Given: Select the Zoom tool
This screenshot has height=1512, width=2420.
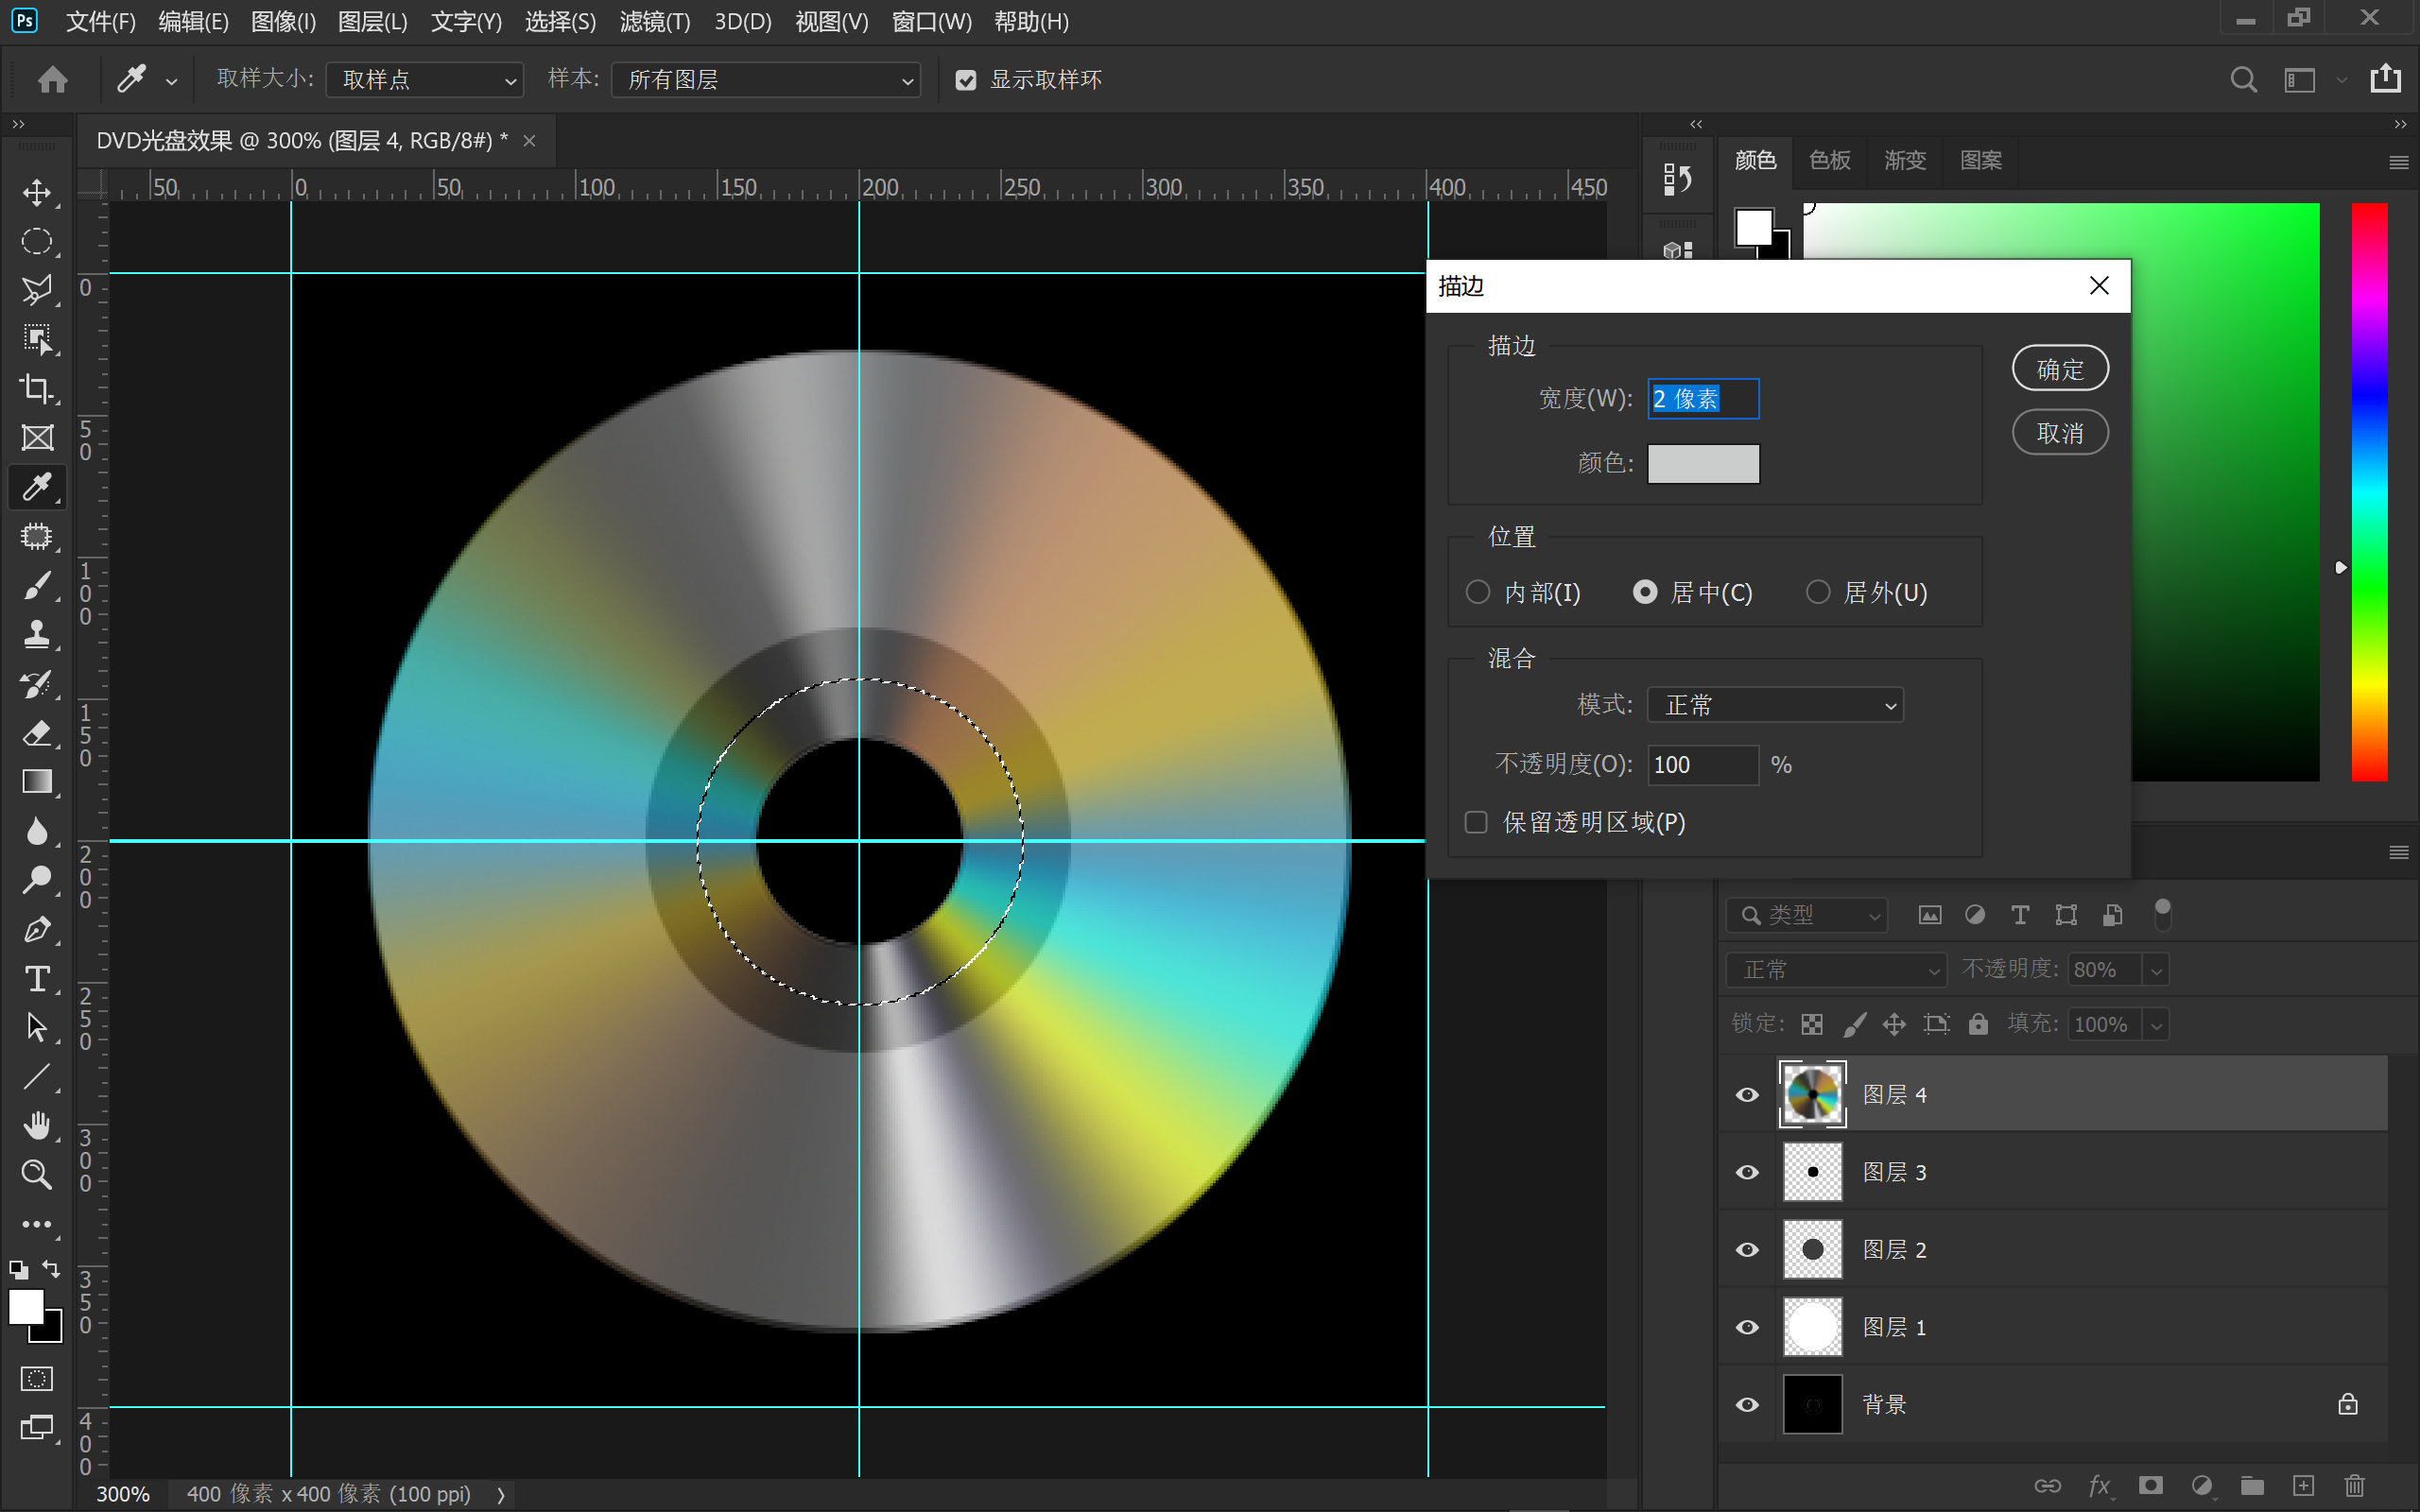Looking at the screenshot, I should point(37,1175).
